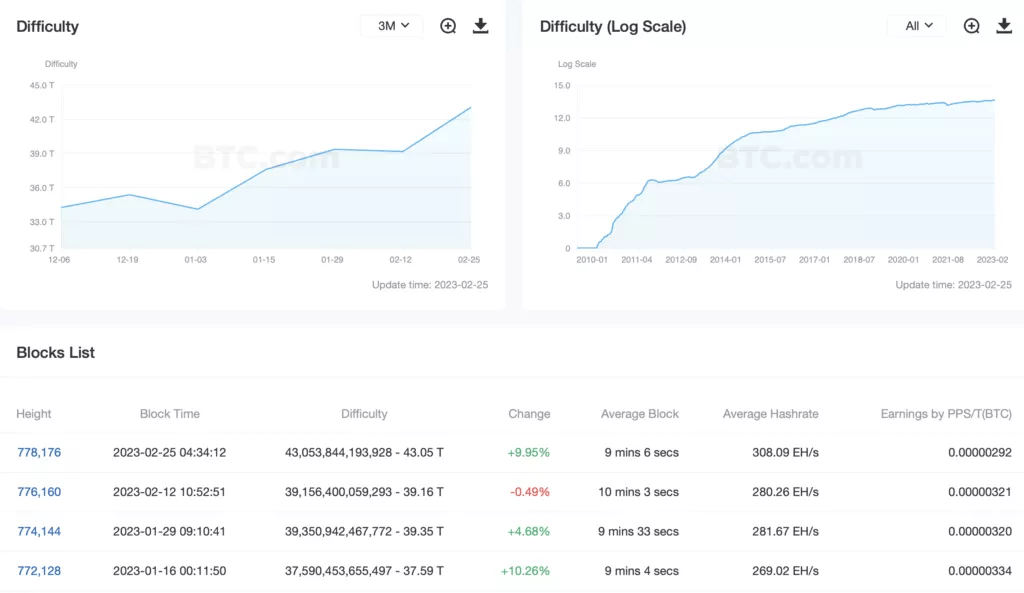This screenshot has width=1024, height=593.
Task: Select block 774,144 link
Action: 39,531
